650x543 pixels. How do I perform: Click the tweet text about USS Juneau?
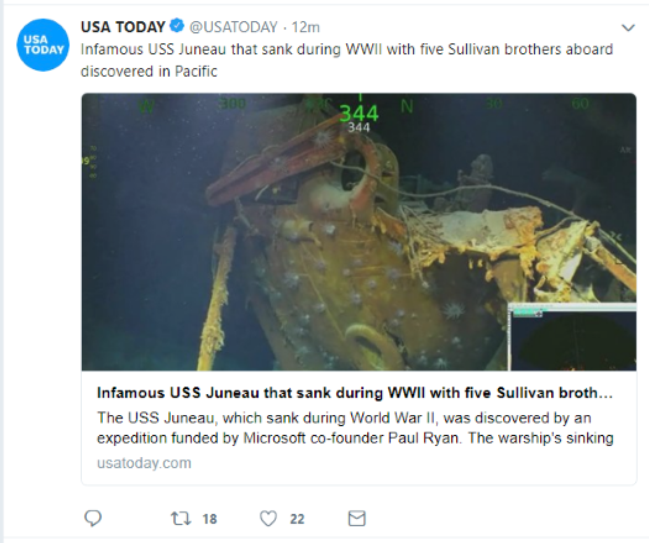click(347, 60)
